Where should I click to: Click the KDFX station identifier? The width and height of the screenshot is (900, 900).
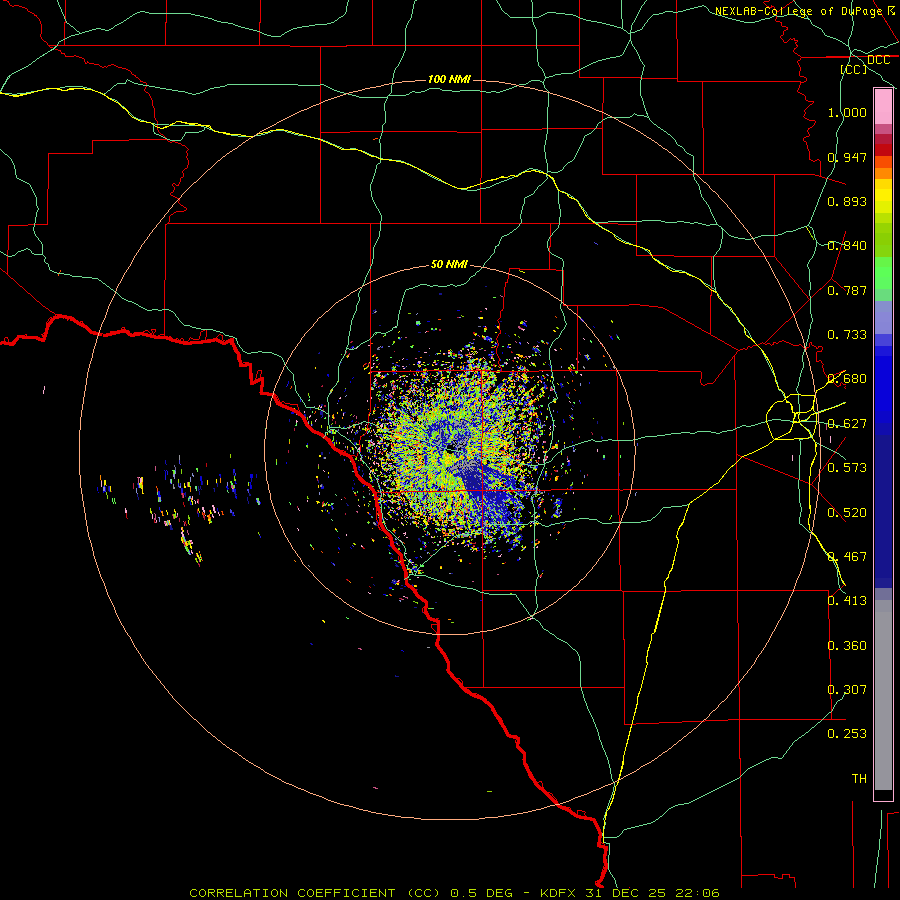click(560, 893)
